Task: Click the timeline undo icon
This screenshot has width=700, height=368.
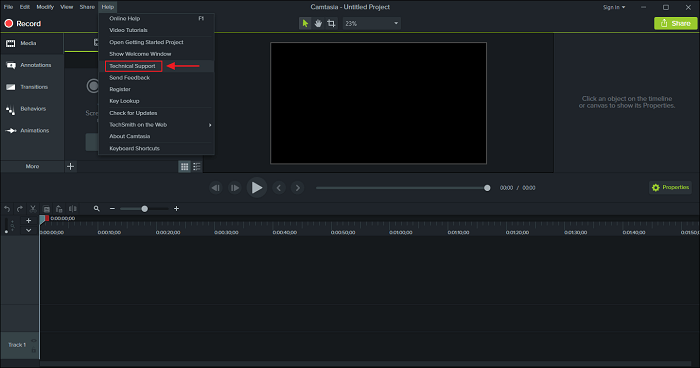Action: click(7, 209)
